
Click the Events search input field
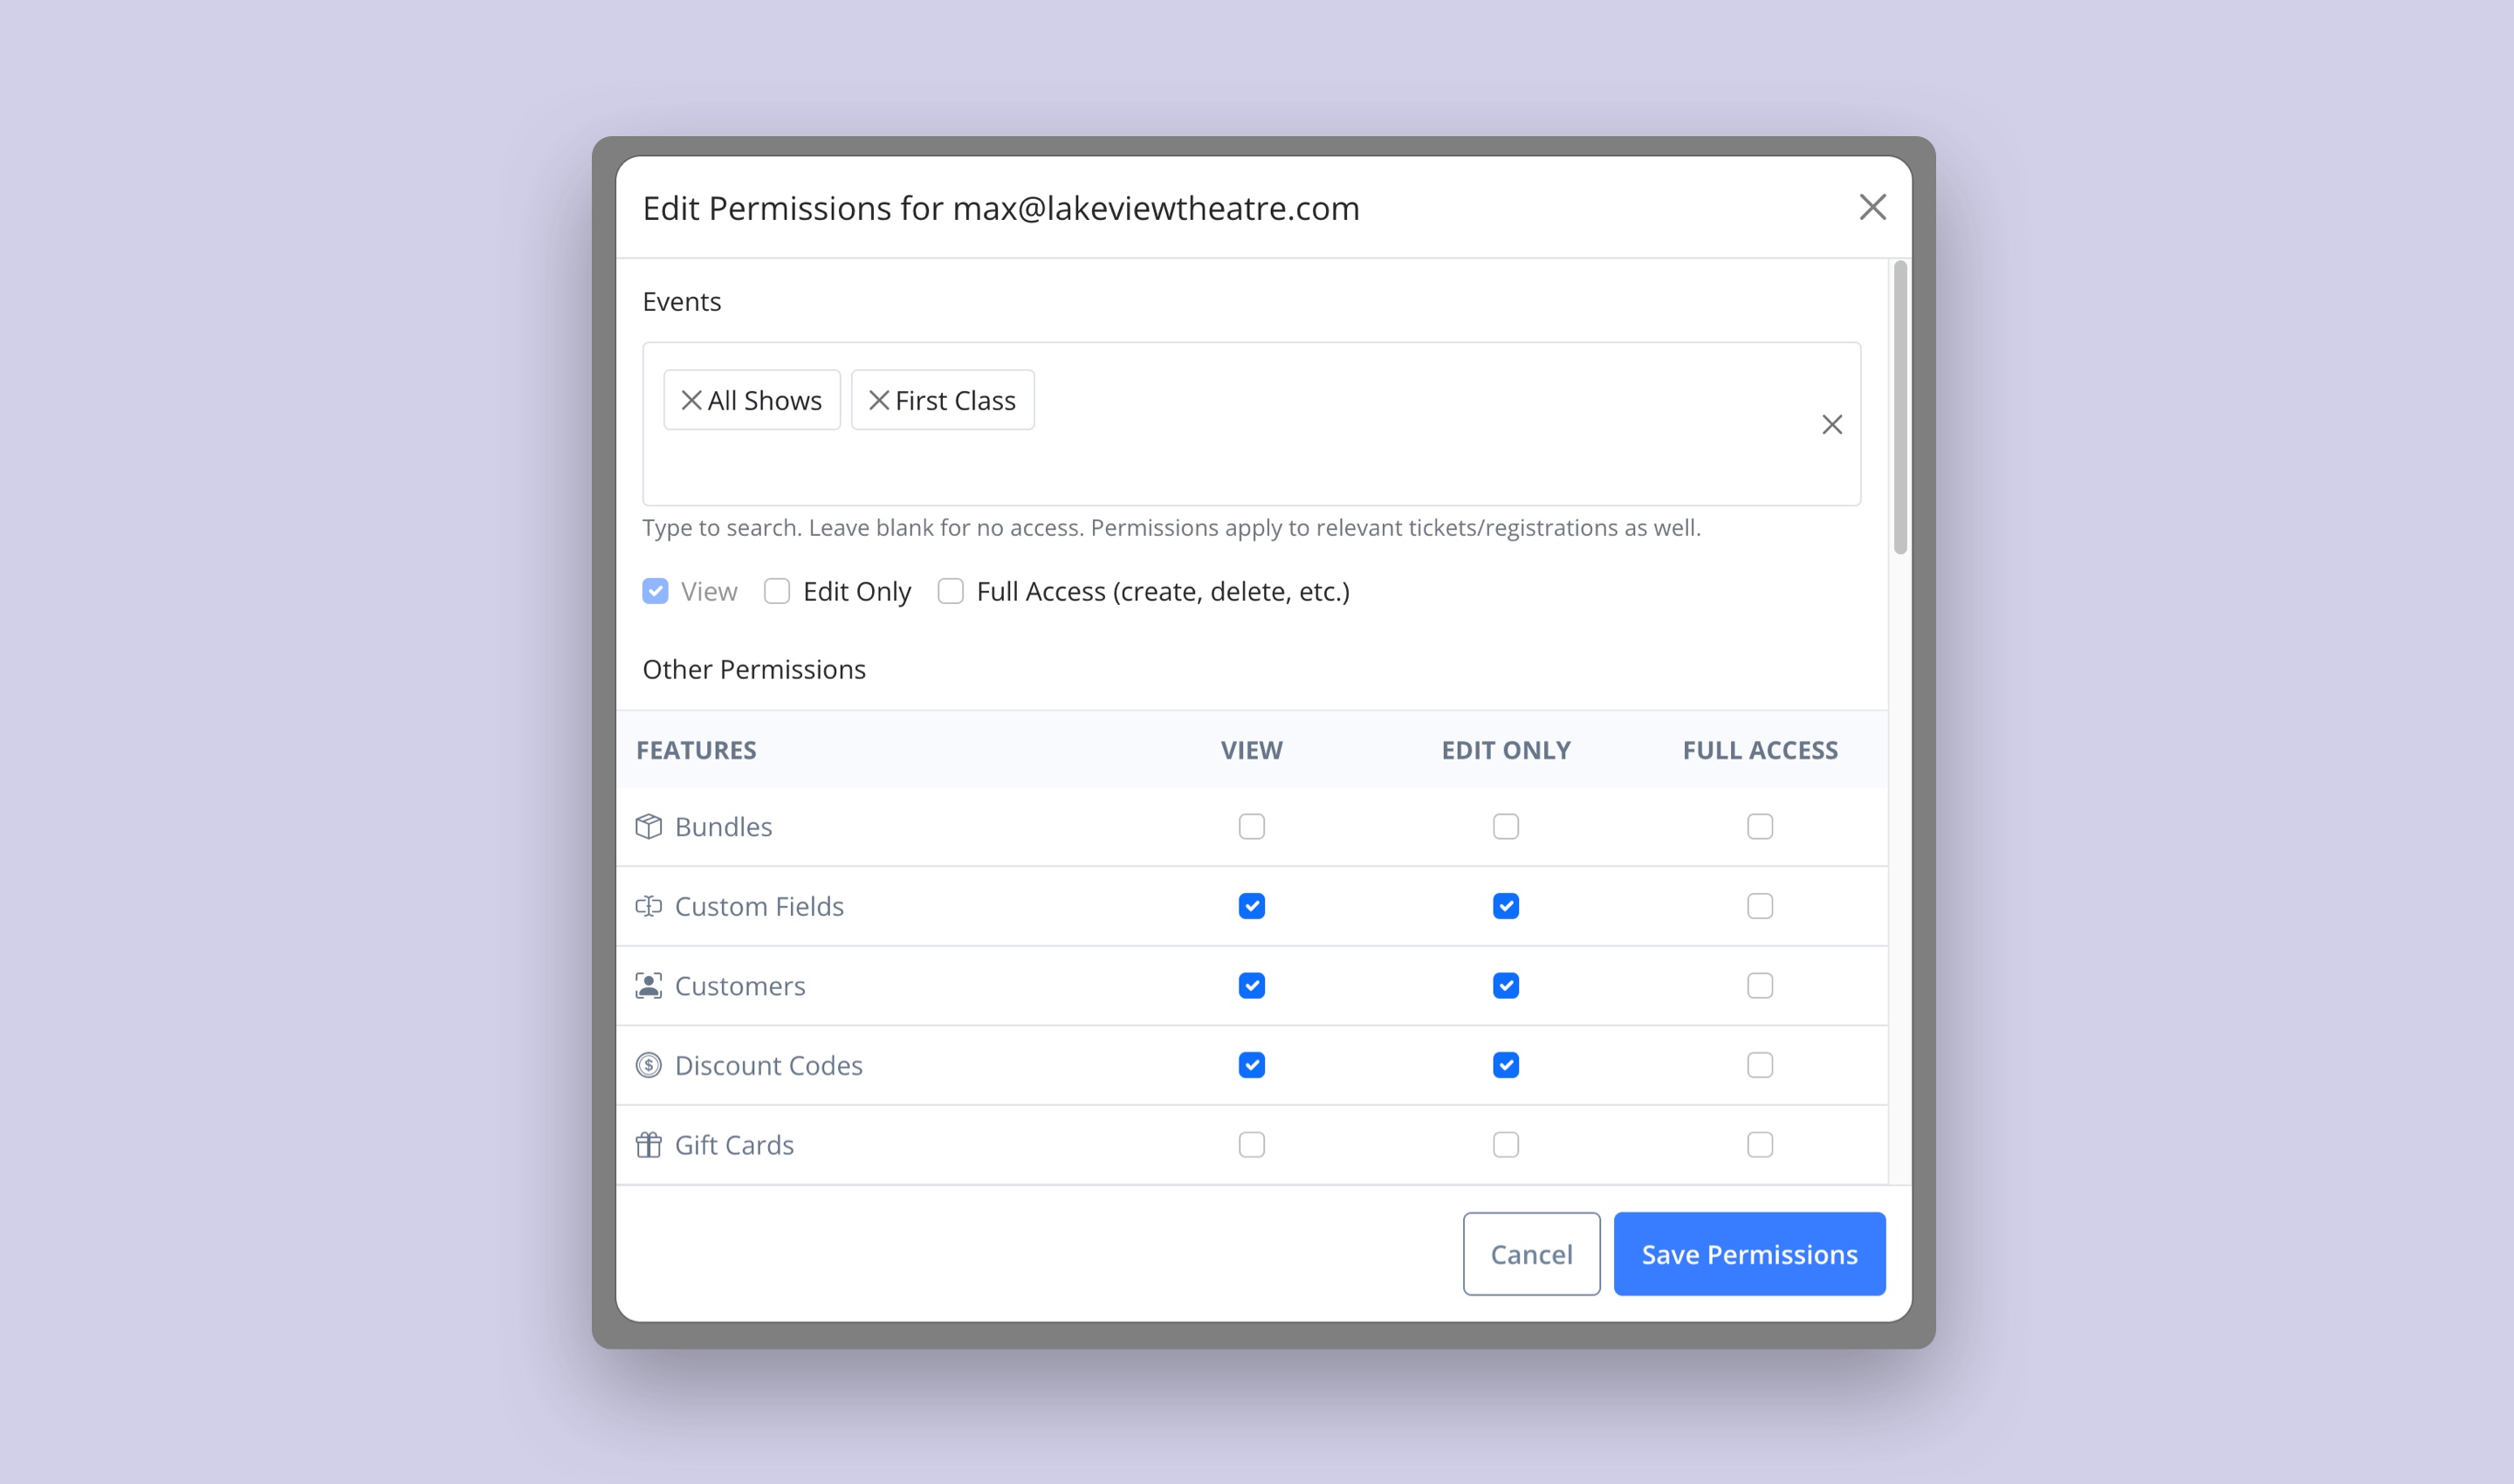[1250, 424]
